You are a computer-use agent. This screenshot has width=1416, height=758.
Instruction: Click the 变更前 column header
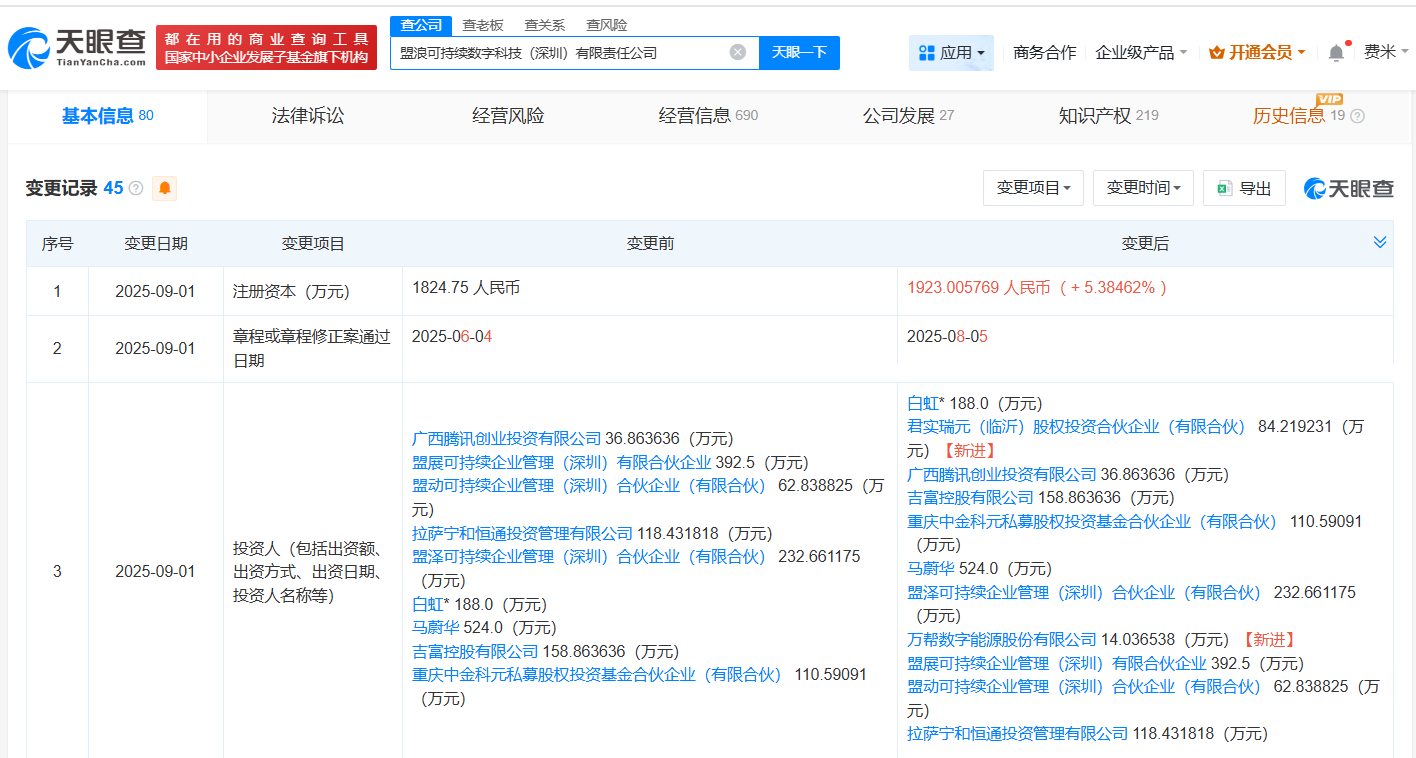pos(650,243)
